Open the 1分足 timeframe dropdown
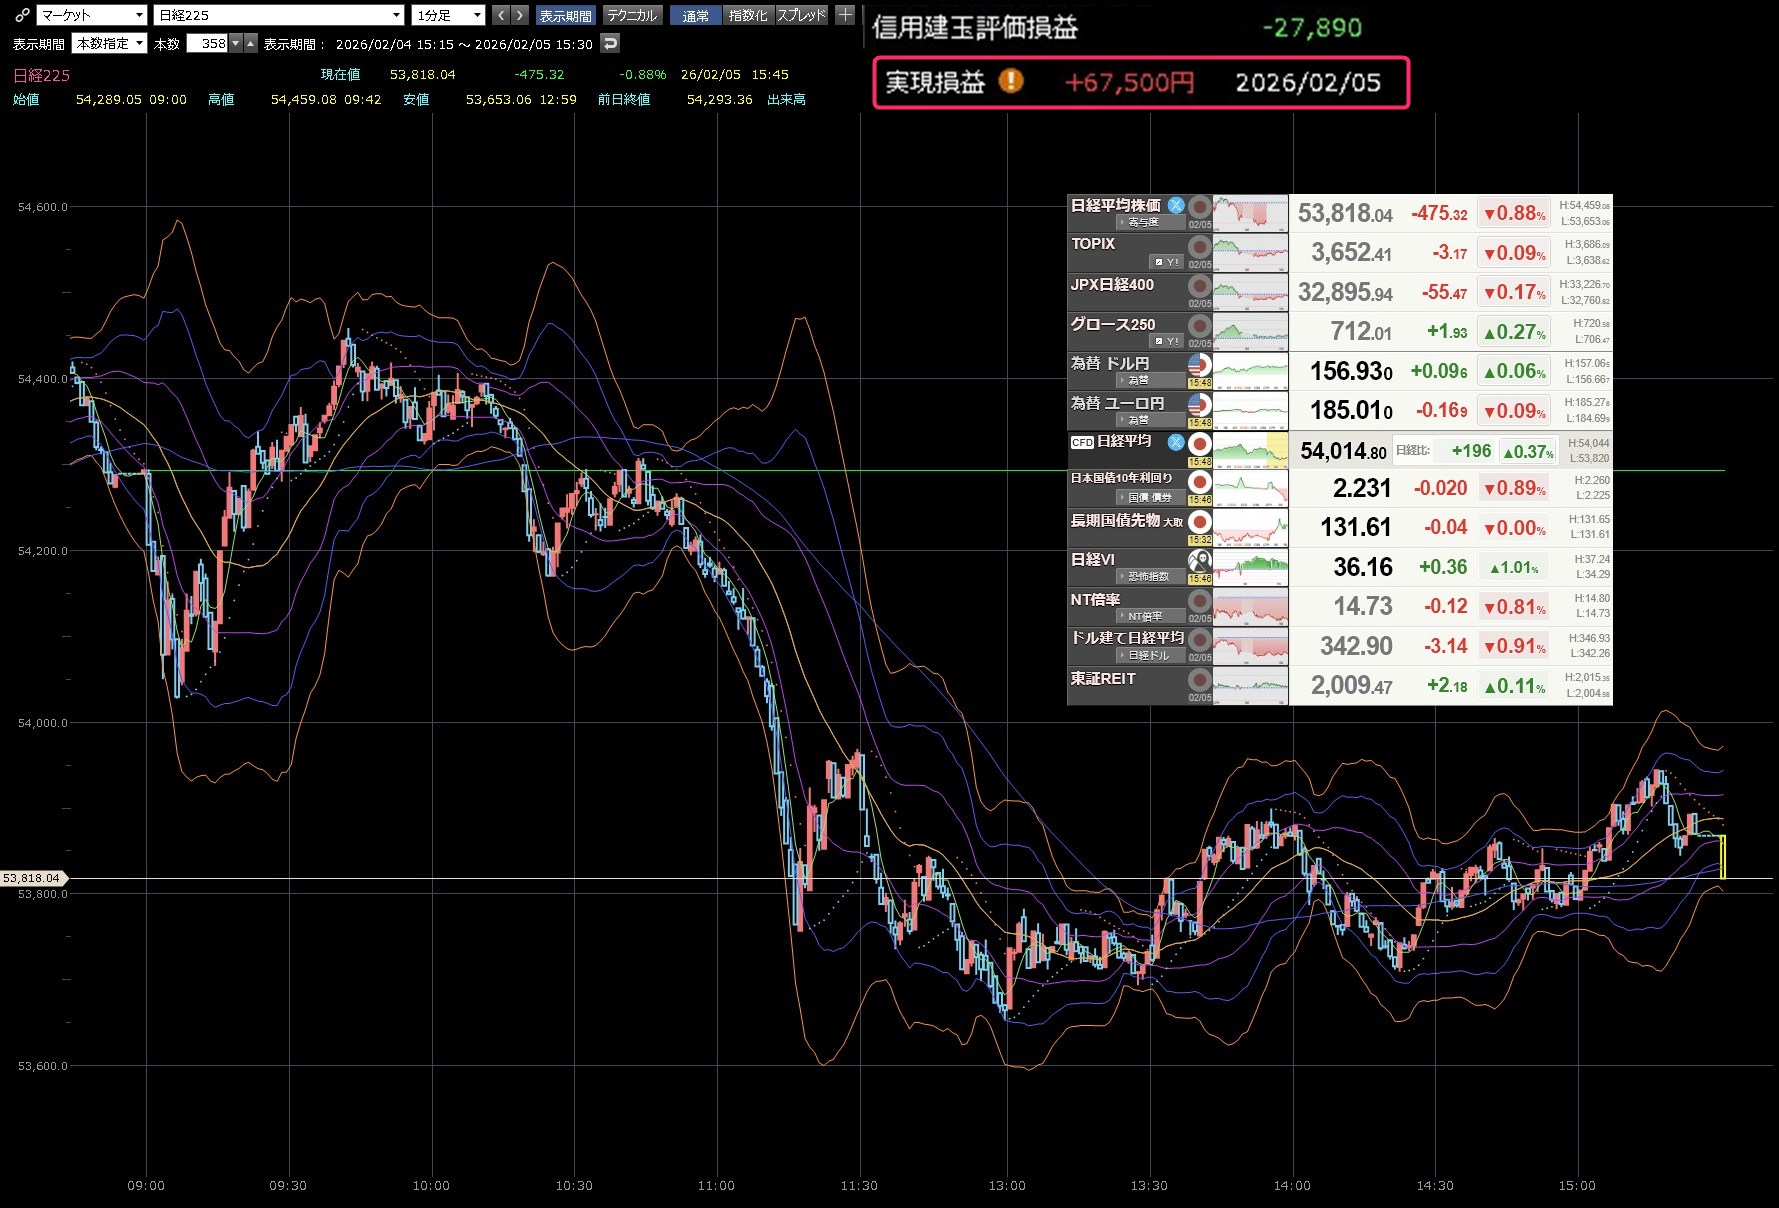This screenshot has width=1779, height=1208. pos(448,15)
